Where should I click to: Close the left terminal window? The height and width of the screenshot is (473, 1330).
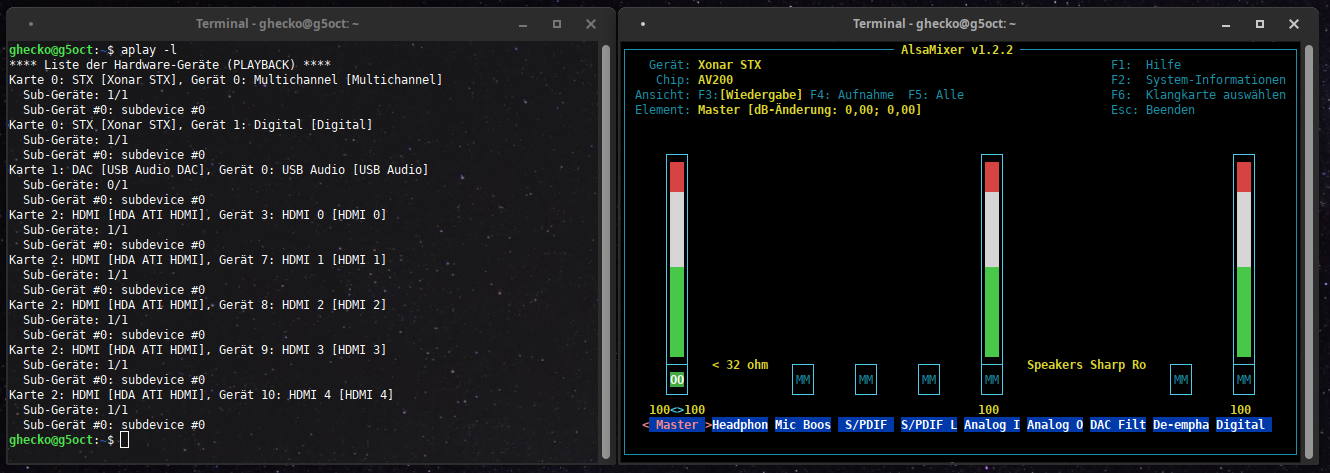coord(591,23)
